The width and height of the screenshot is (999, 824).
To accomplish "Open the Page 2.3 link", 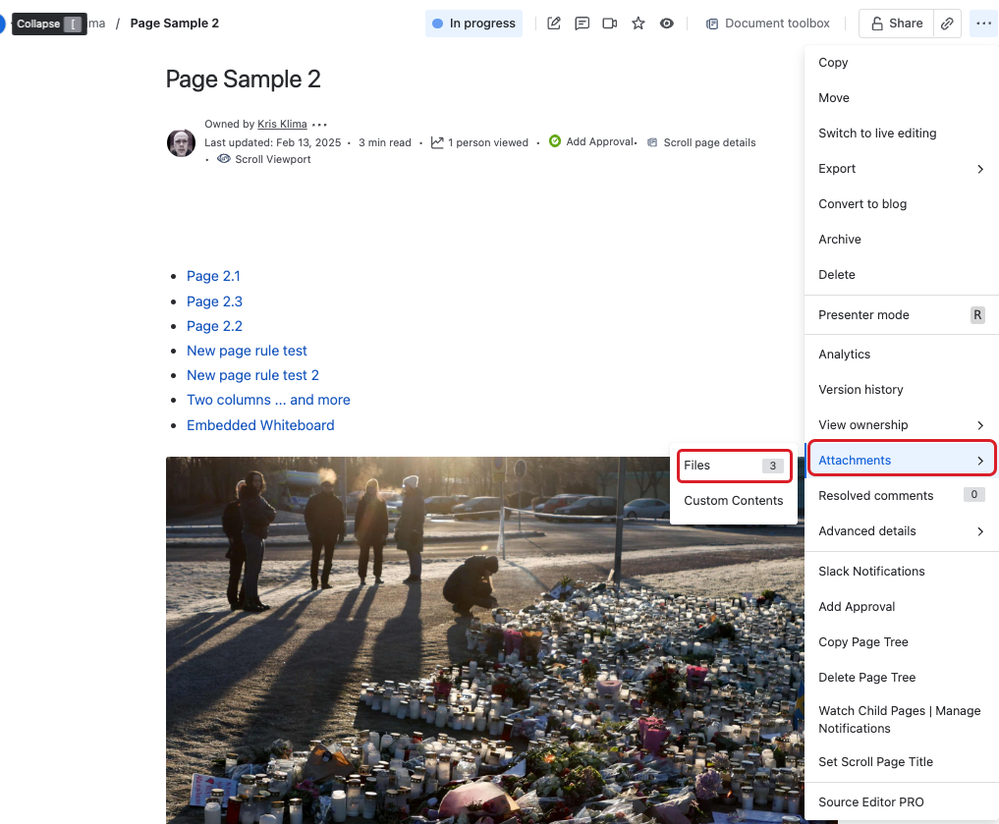I will pos(215,301).
